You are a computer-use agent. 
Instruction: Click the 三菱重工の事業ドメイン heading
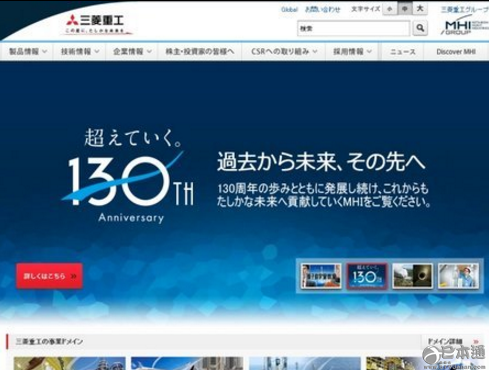pos(49,342)
